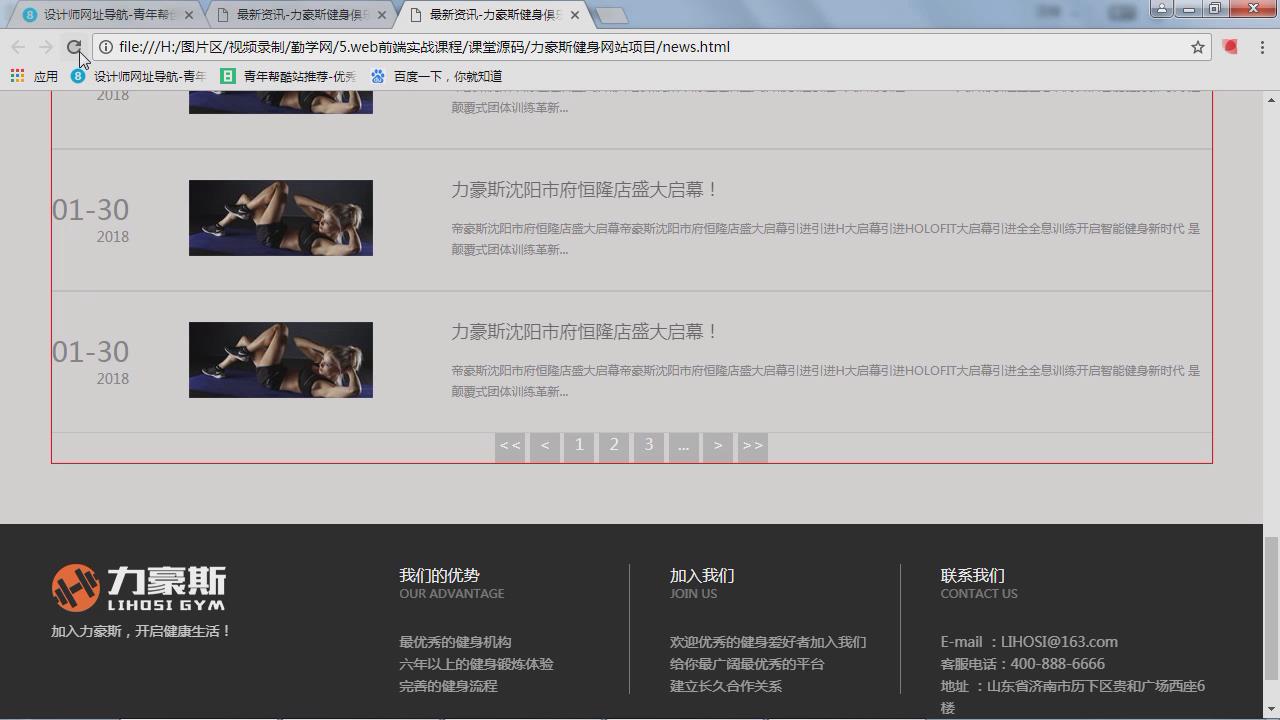Open the 青年帮酷站推荐 bookmark
The width and height of the screenshot is (1280, 720).
point(288,76)
